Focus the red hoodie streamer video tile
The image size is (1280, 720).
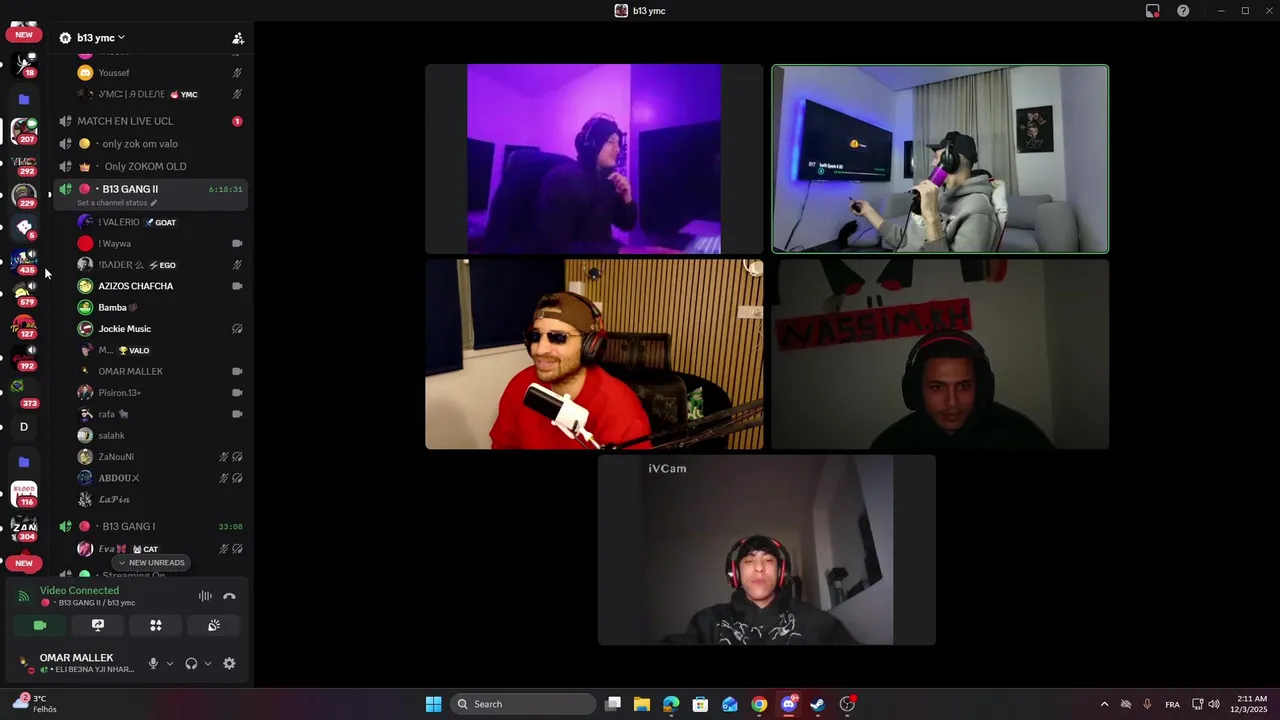pyautogui.click(x=594, y=354)
